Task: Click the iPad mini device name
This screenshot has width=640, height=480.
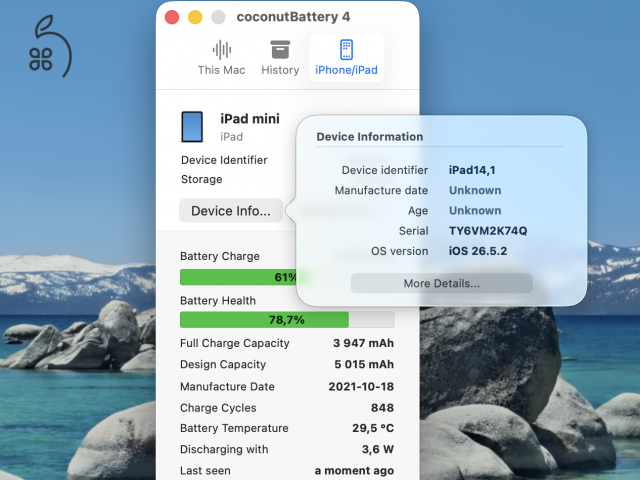Action: 250,119
